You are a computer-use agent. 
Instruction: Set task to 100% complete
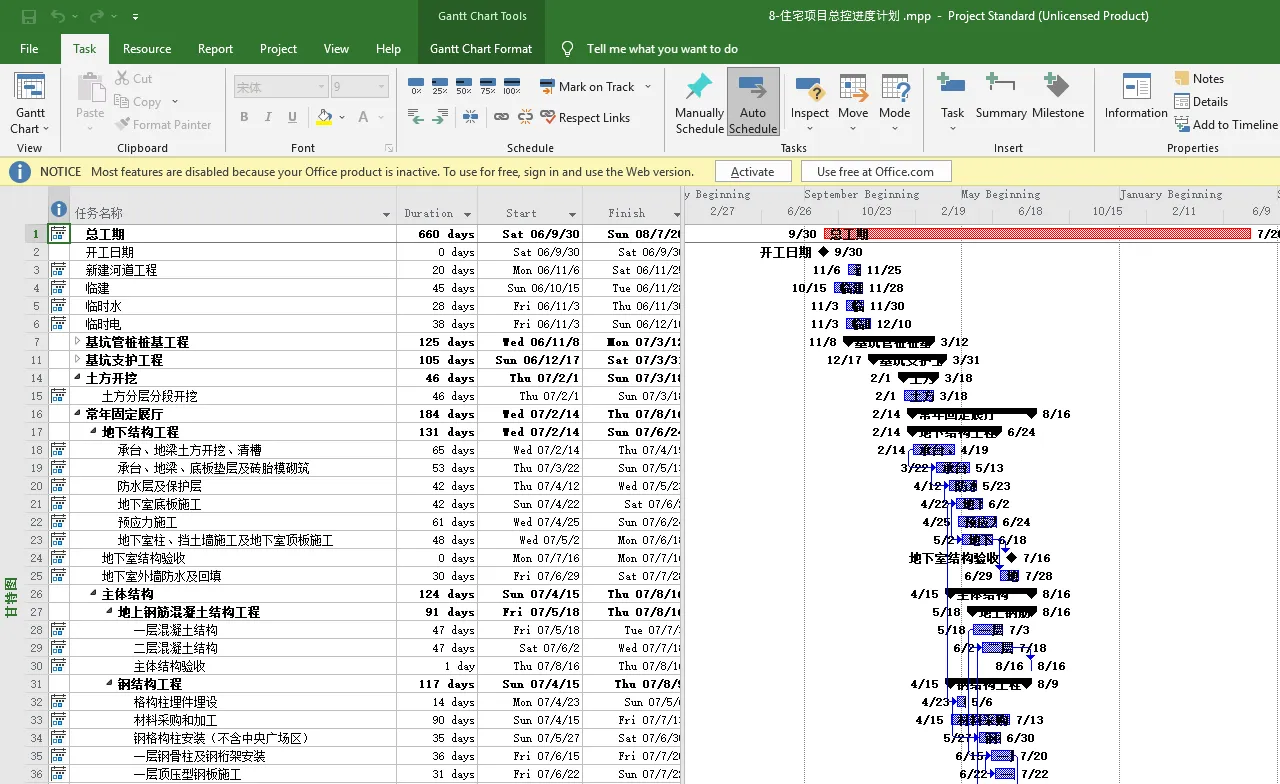pyautogui.click(x=512, y=86)
